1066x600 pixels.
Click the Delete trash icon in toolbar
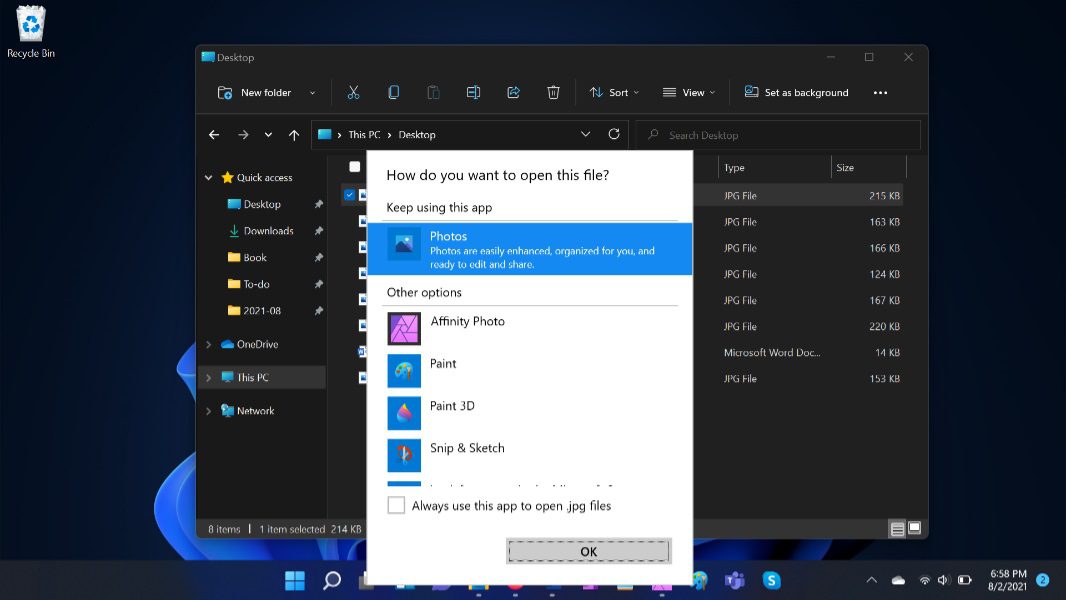tap(553, 92)
